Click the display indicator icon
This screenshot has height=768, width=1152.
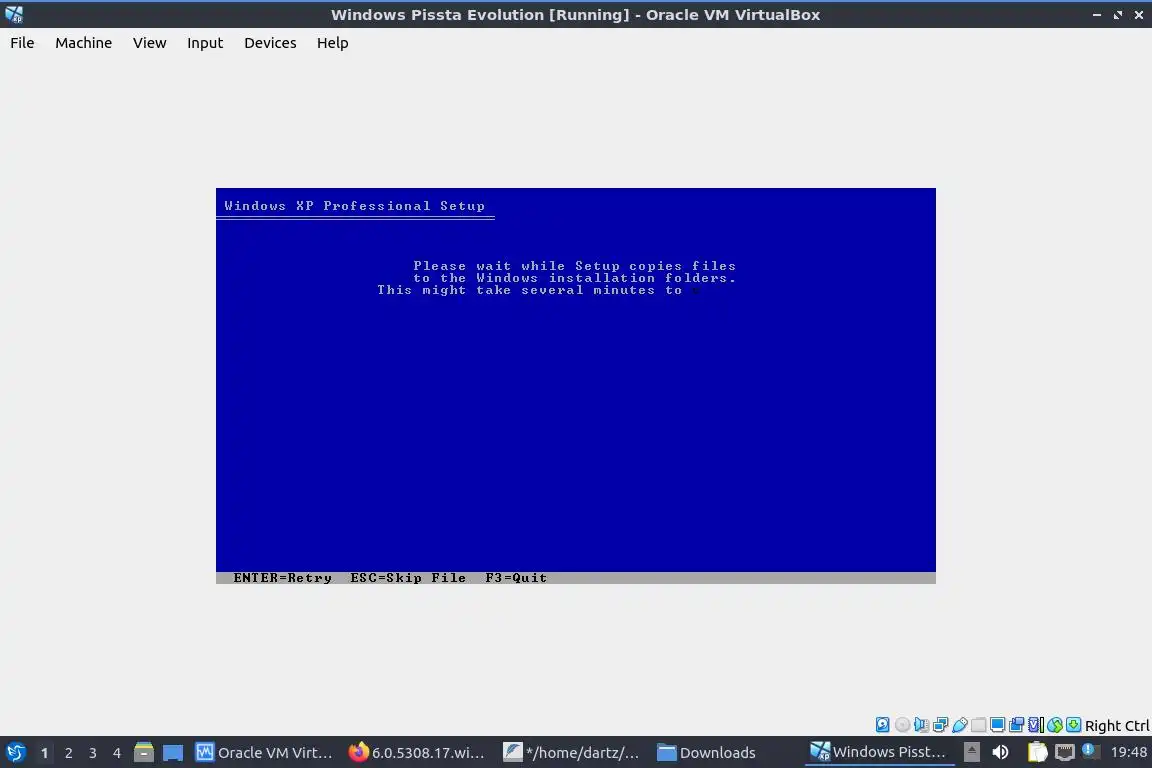[x=998, y=725]
